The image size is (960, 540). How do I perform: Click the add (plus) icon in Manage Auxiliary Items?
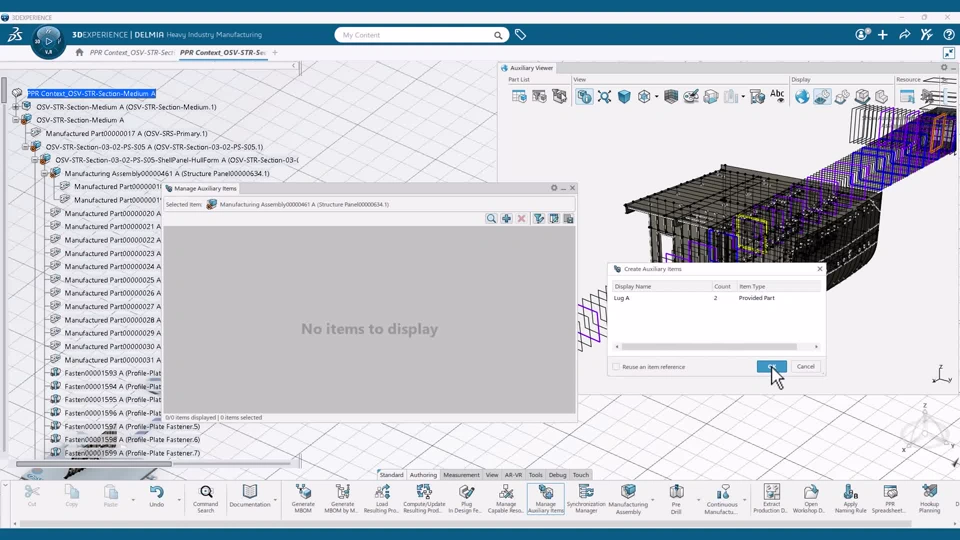point(506,218)
